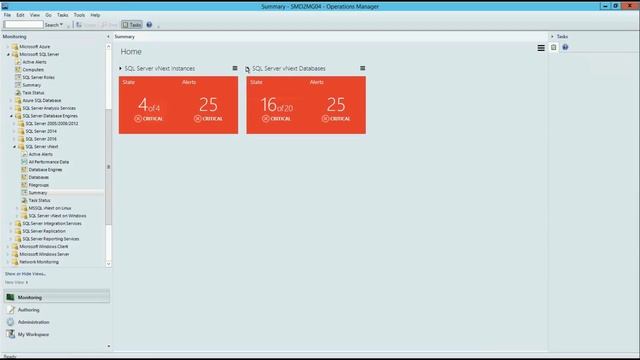Open the SQL Server vNext Instances tile menu
The image size is (640, 360).
[x=235, y=68]
